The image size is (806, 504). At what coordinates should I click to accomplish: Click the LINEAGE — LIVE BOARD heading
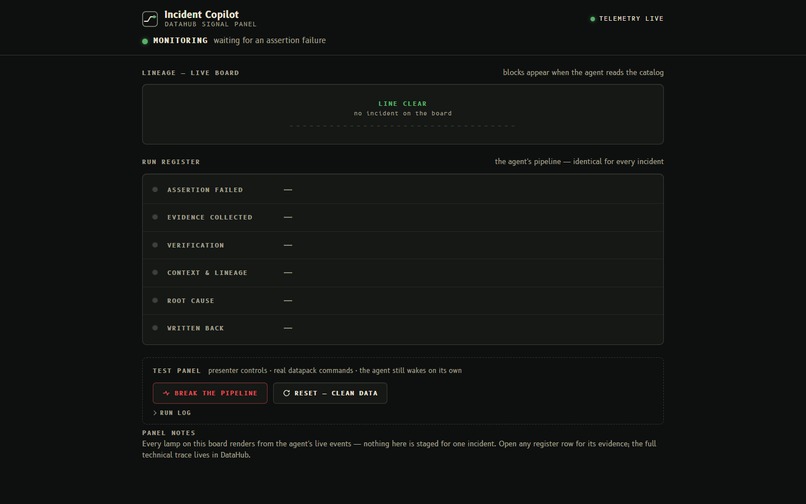pos(190,73)
